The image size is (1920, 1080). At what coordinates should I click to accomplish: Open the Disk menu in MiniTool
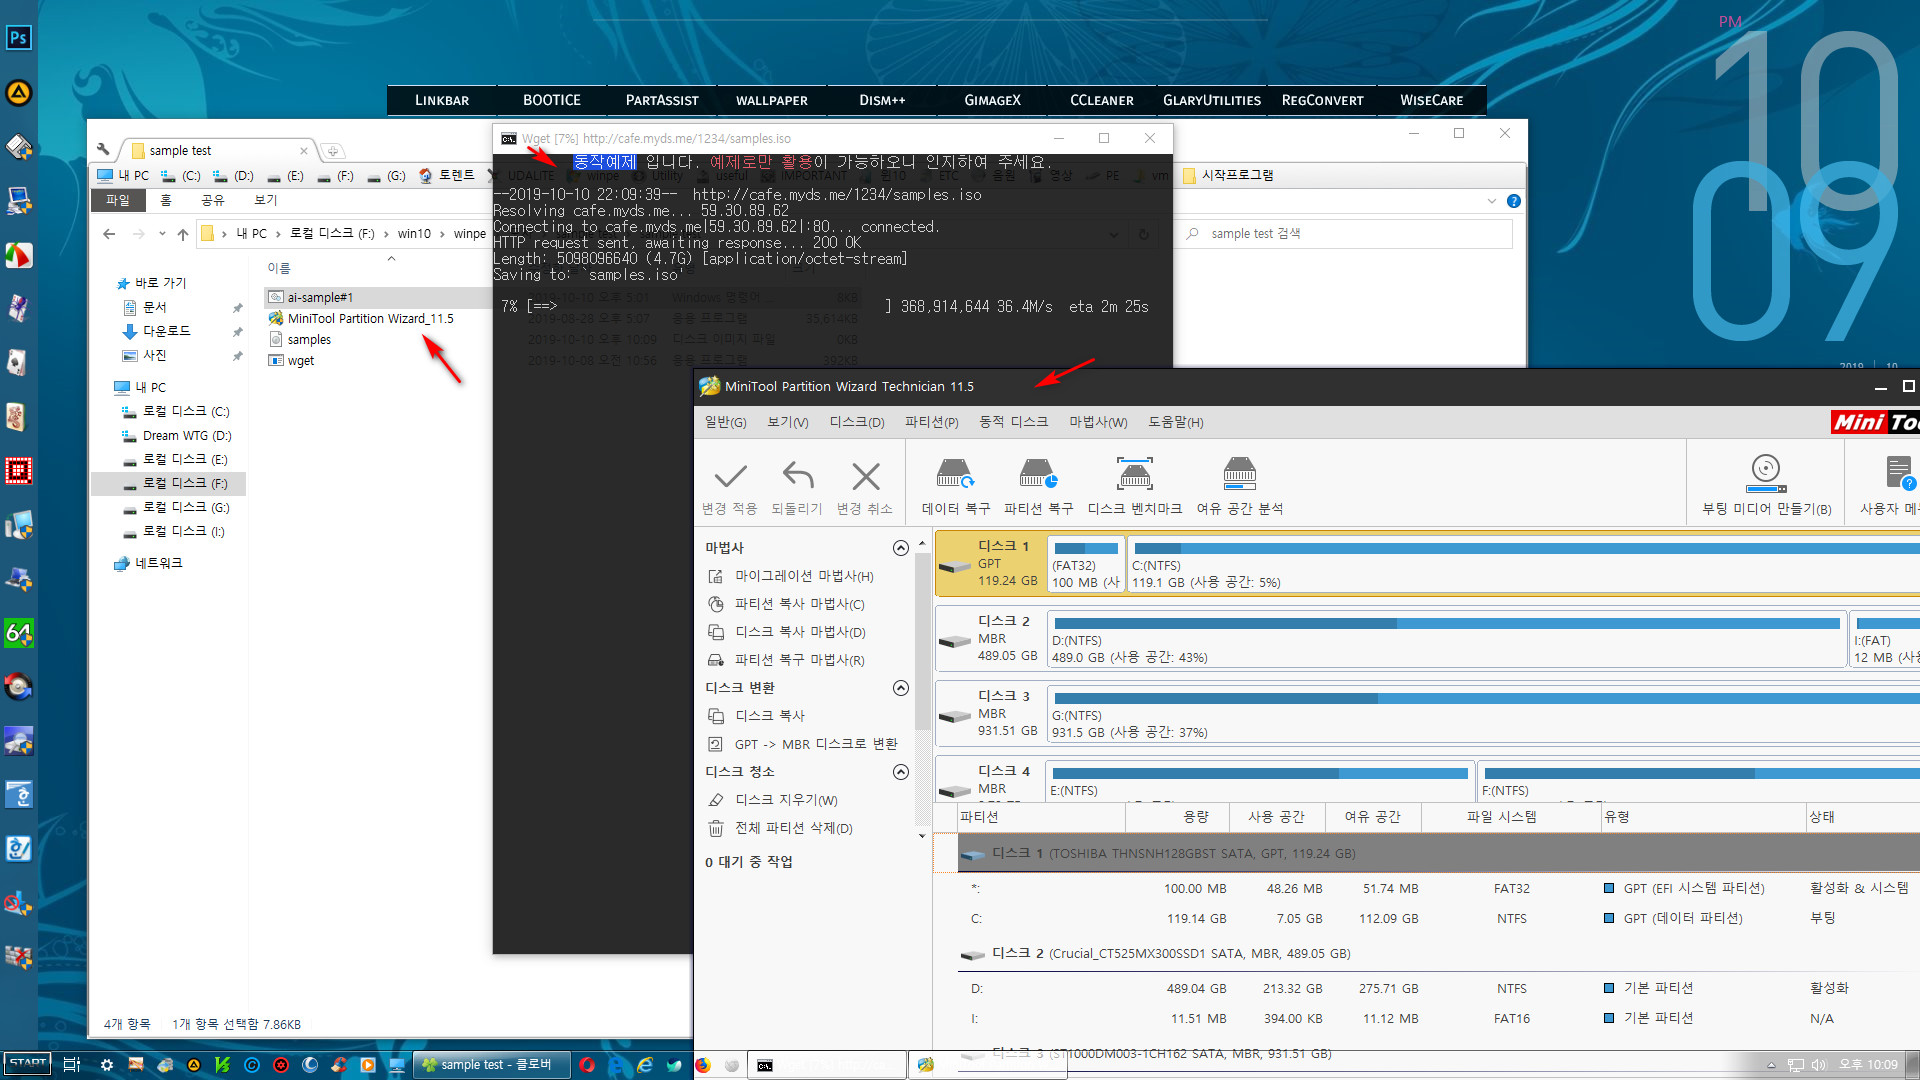[857, 422]
